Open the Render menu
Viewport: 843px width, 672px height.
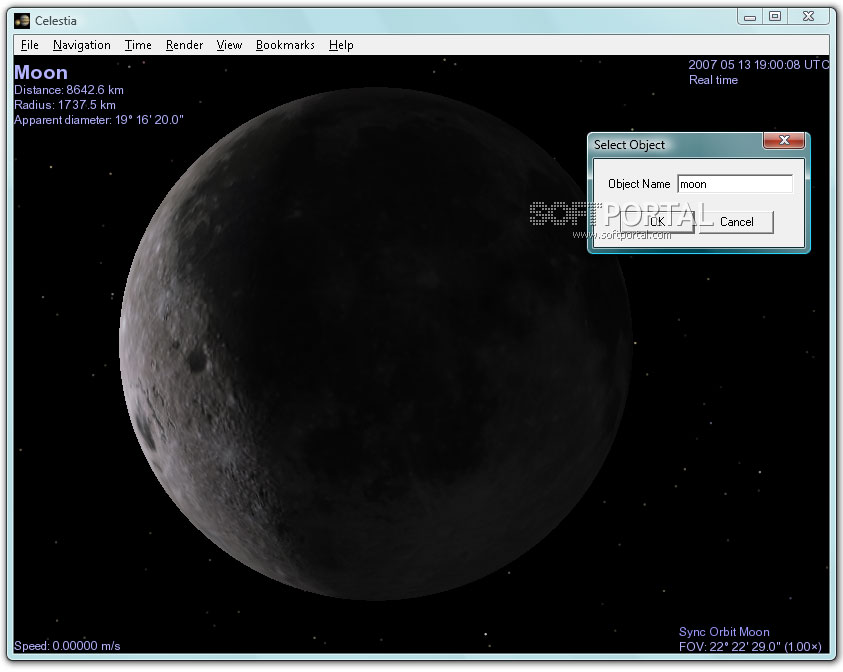pos(184,45)
